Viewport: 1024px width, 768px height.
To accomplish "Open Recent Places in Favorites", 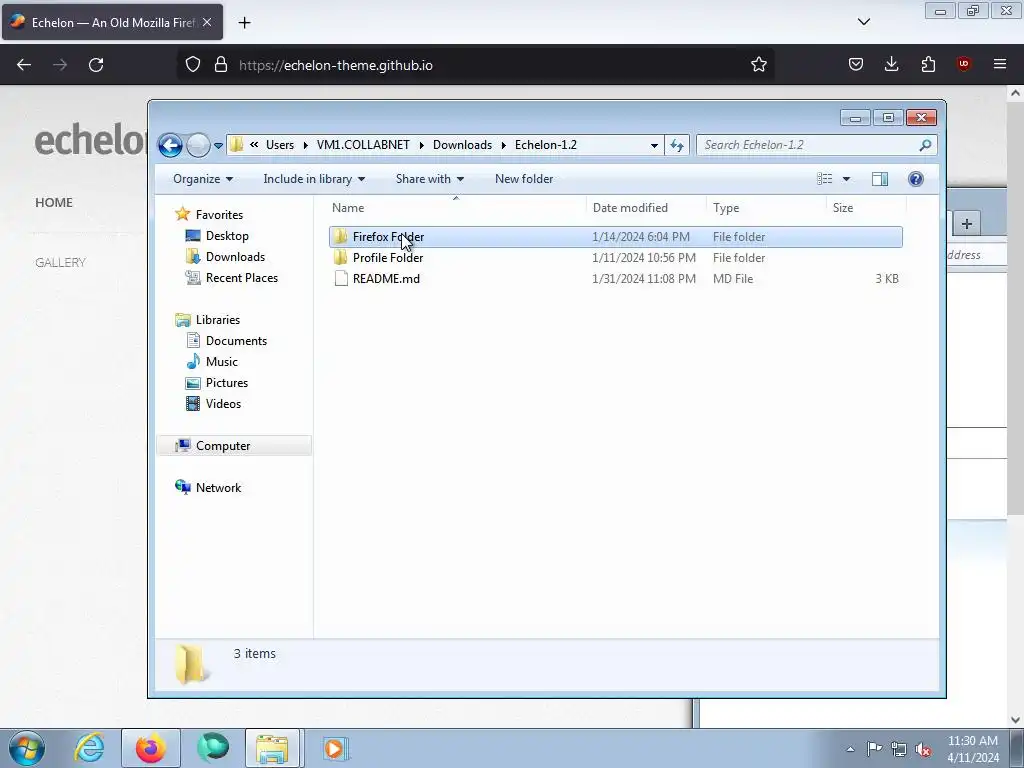I will click(x=241, y=278).
